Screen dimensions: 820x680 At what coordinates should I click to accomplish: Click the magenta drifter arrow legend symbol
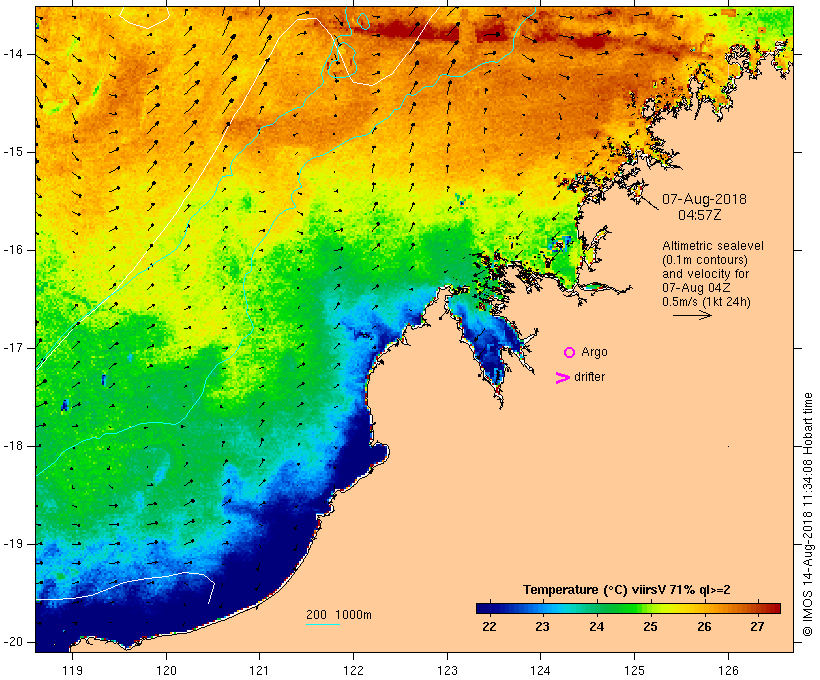point(562,378)
